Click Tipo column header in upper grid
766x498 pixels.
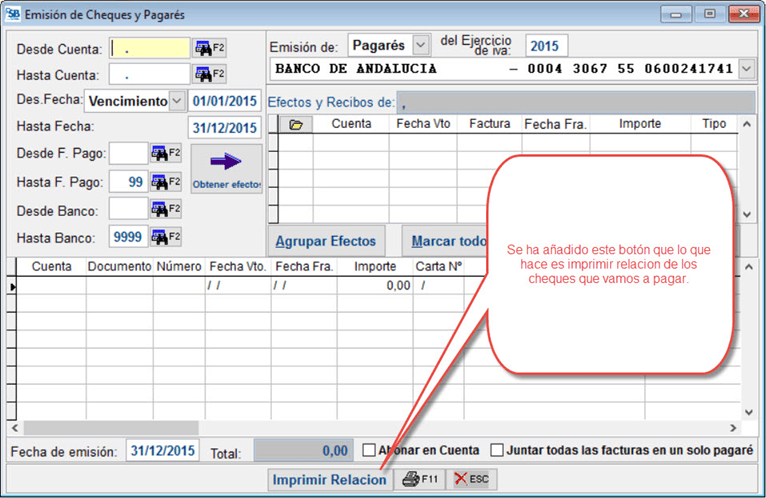click(714, 124)
